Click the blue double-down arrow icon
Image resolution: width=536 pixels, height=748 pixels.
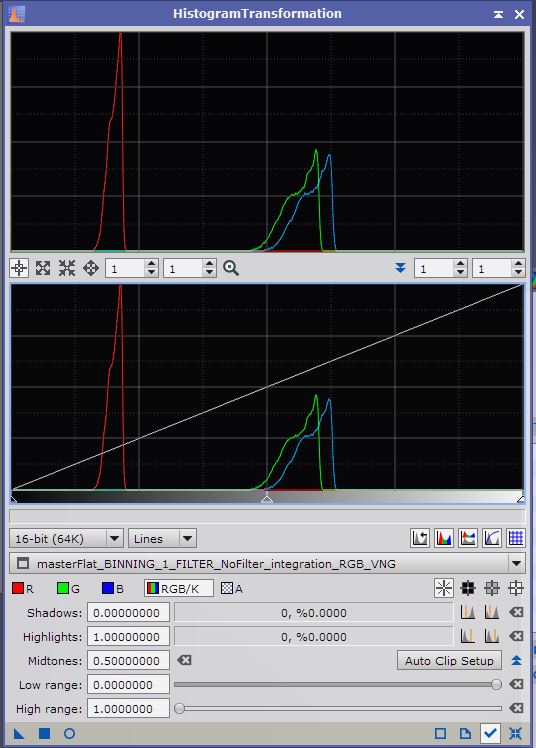click(401, 268)
